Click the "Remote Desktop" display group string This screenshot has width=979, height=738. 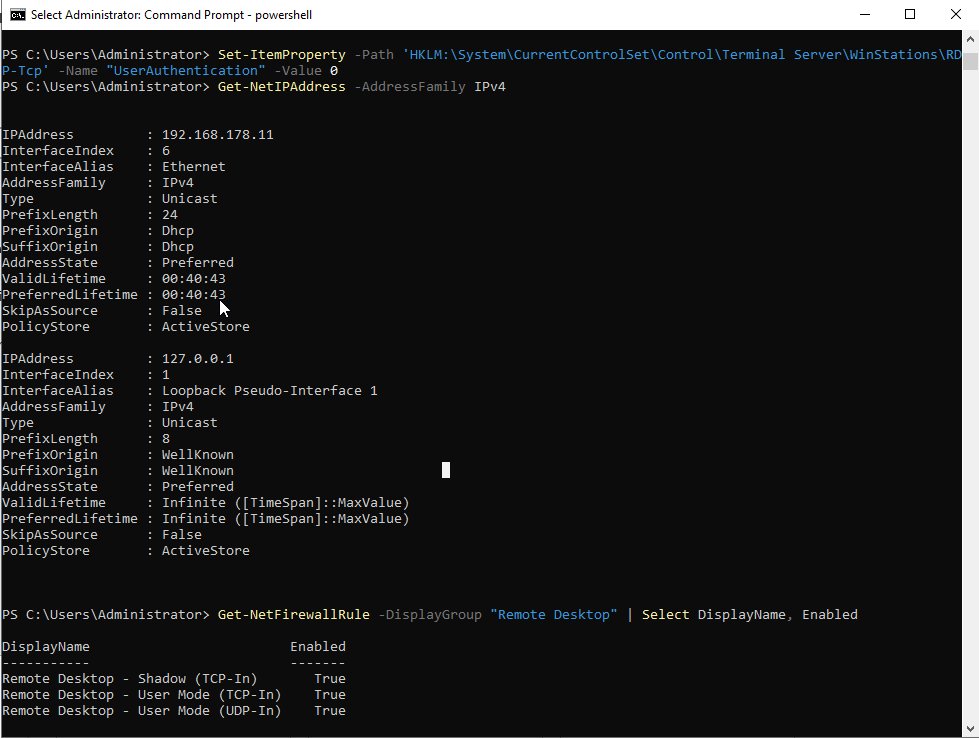[553, 614]
